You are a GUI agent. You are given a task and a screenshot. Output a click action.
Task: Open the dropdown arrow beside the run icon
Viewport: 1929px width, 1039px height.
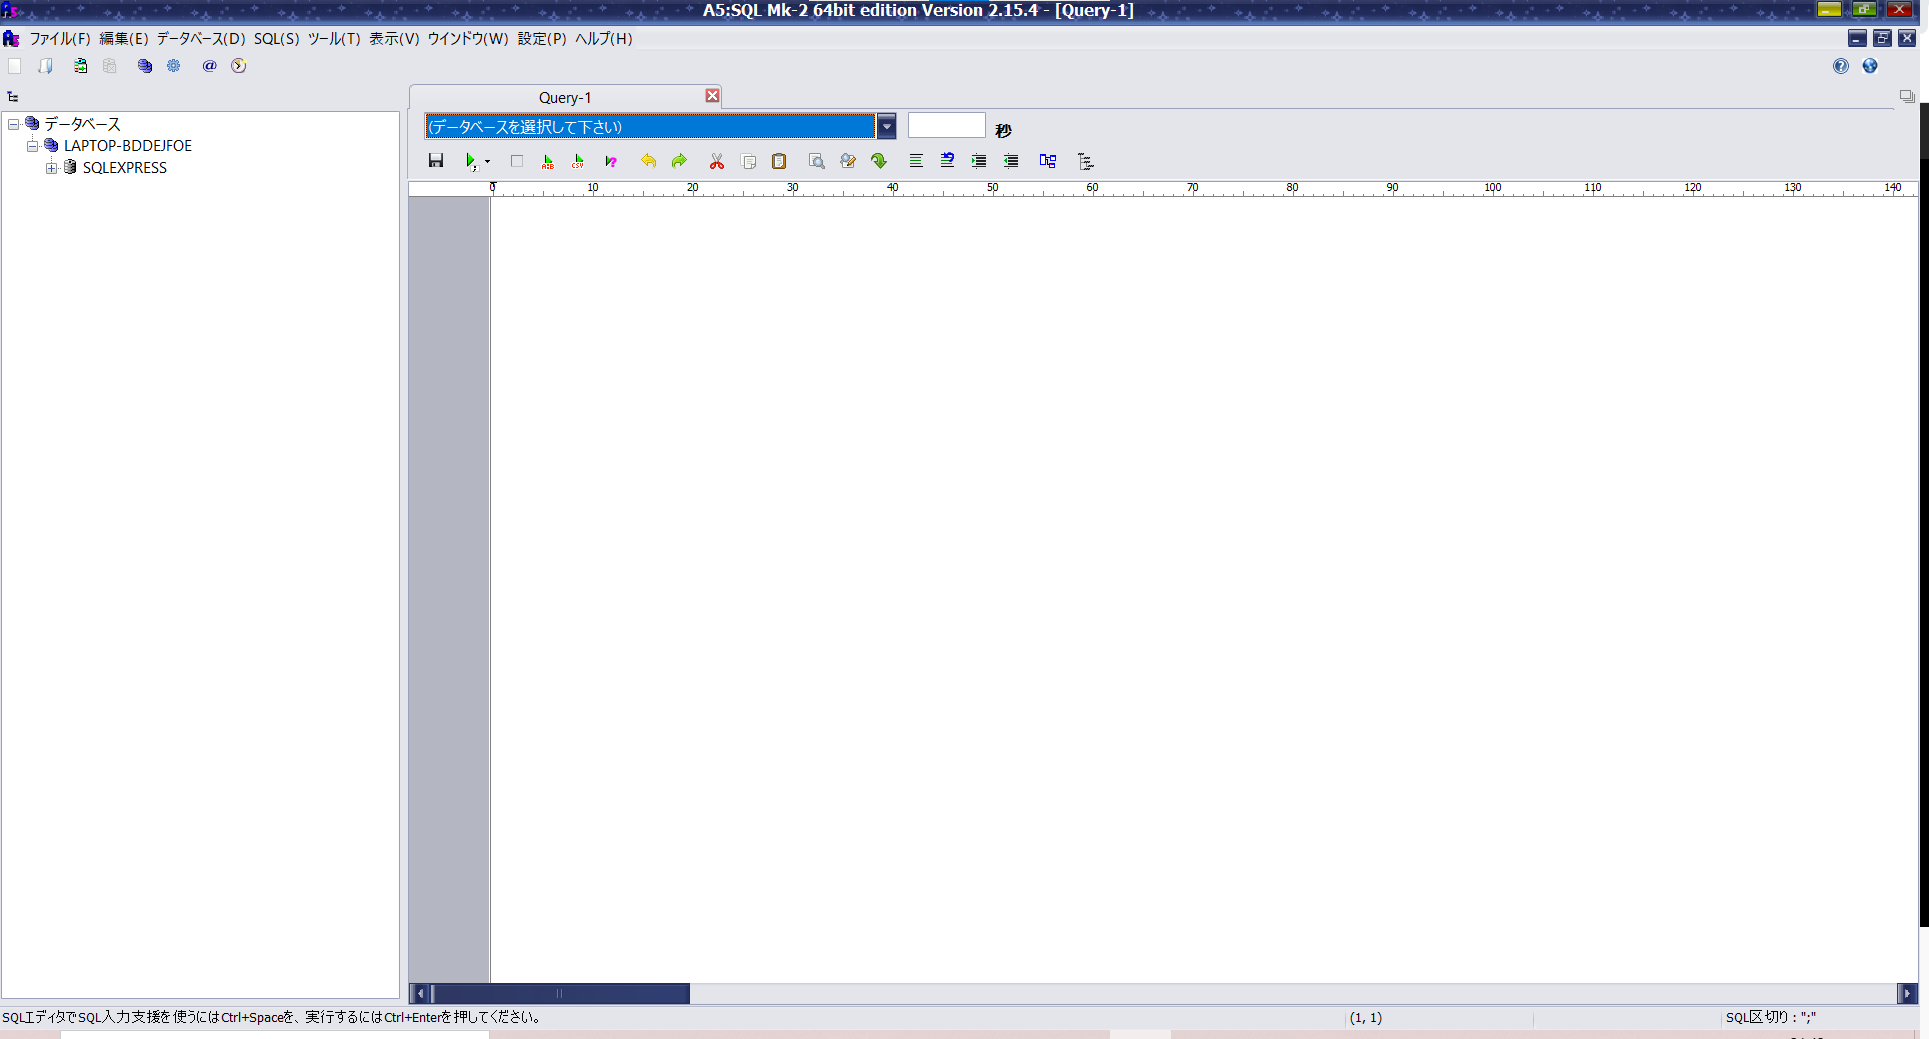pos(487,161)
